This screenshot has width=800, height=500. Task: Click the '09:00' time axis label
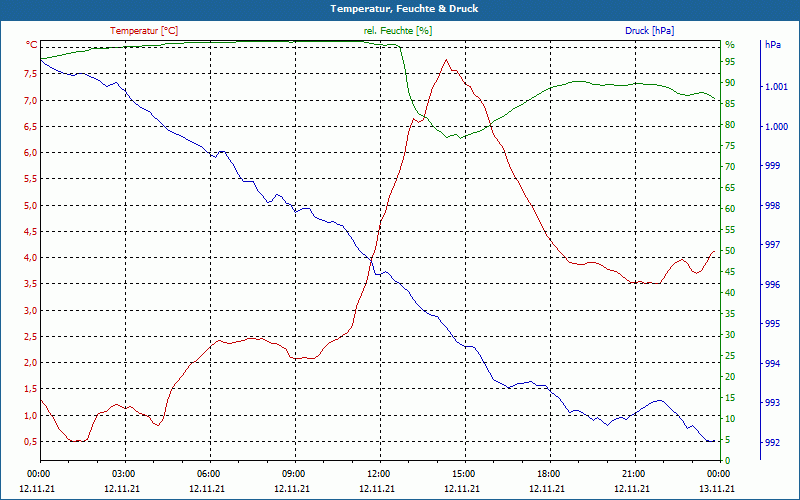(293, 474)
